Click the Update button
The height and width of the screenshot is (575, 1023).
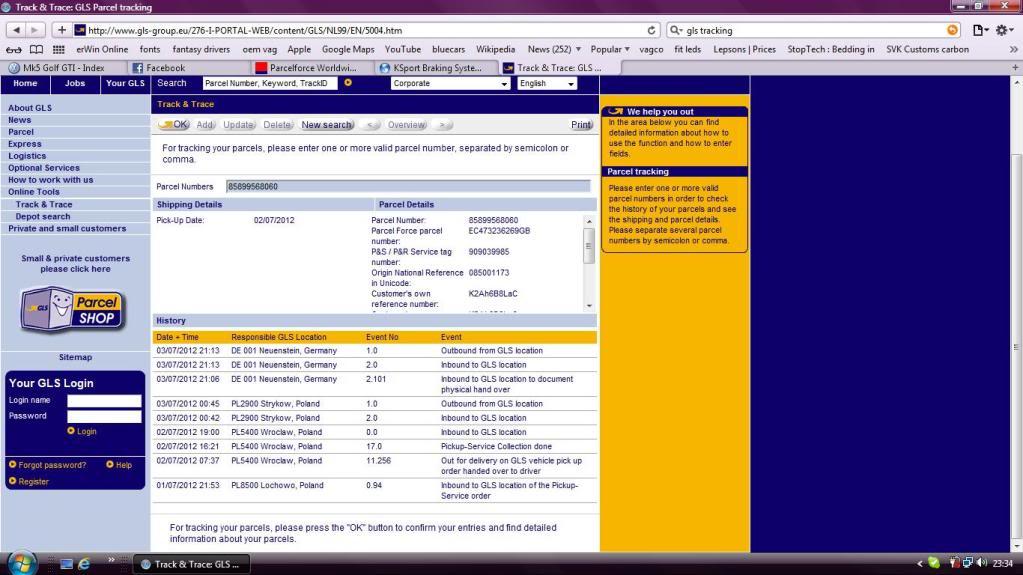click(x=238, y=125)
